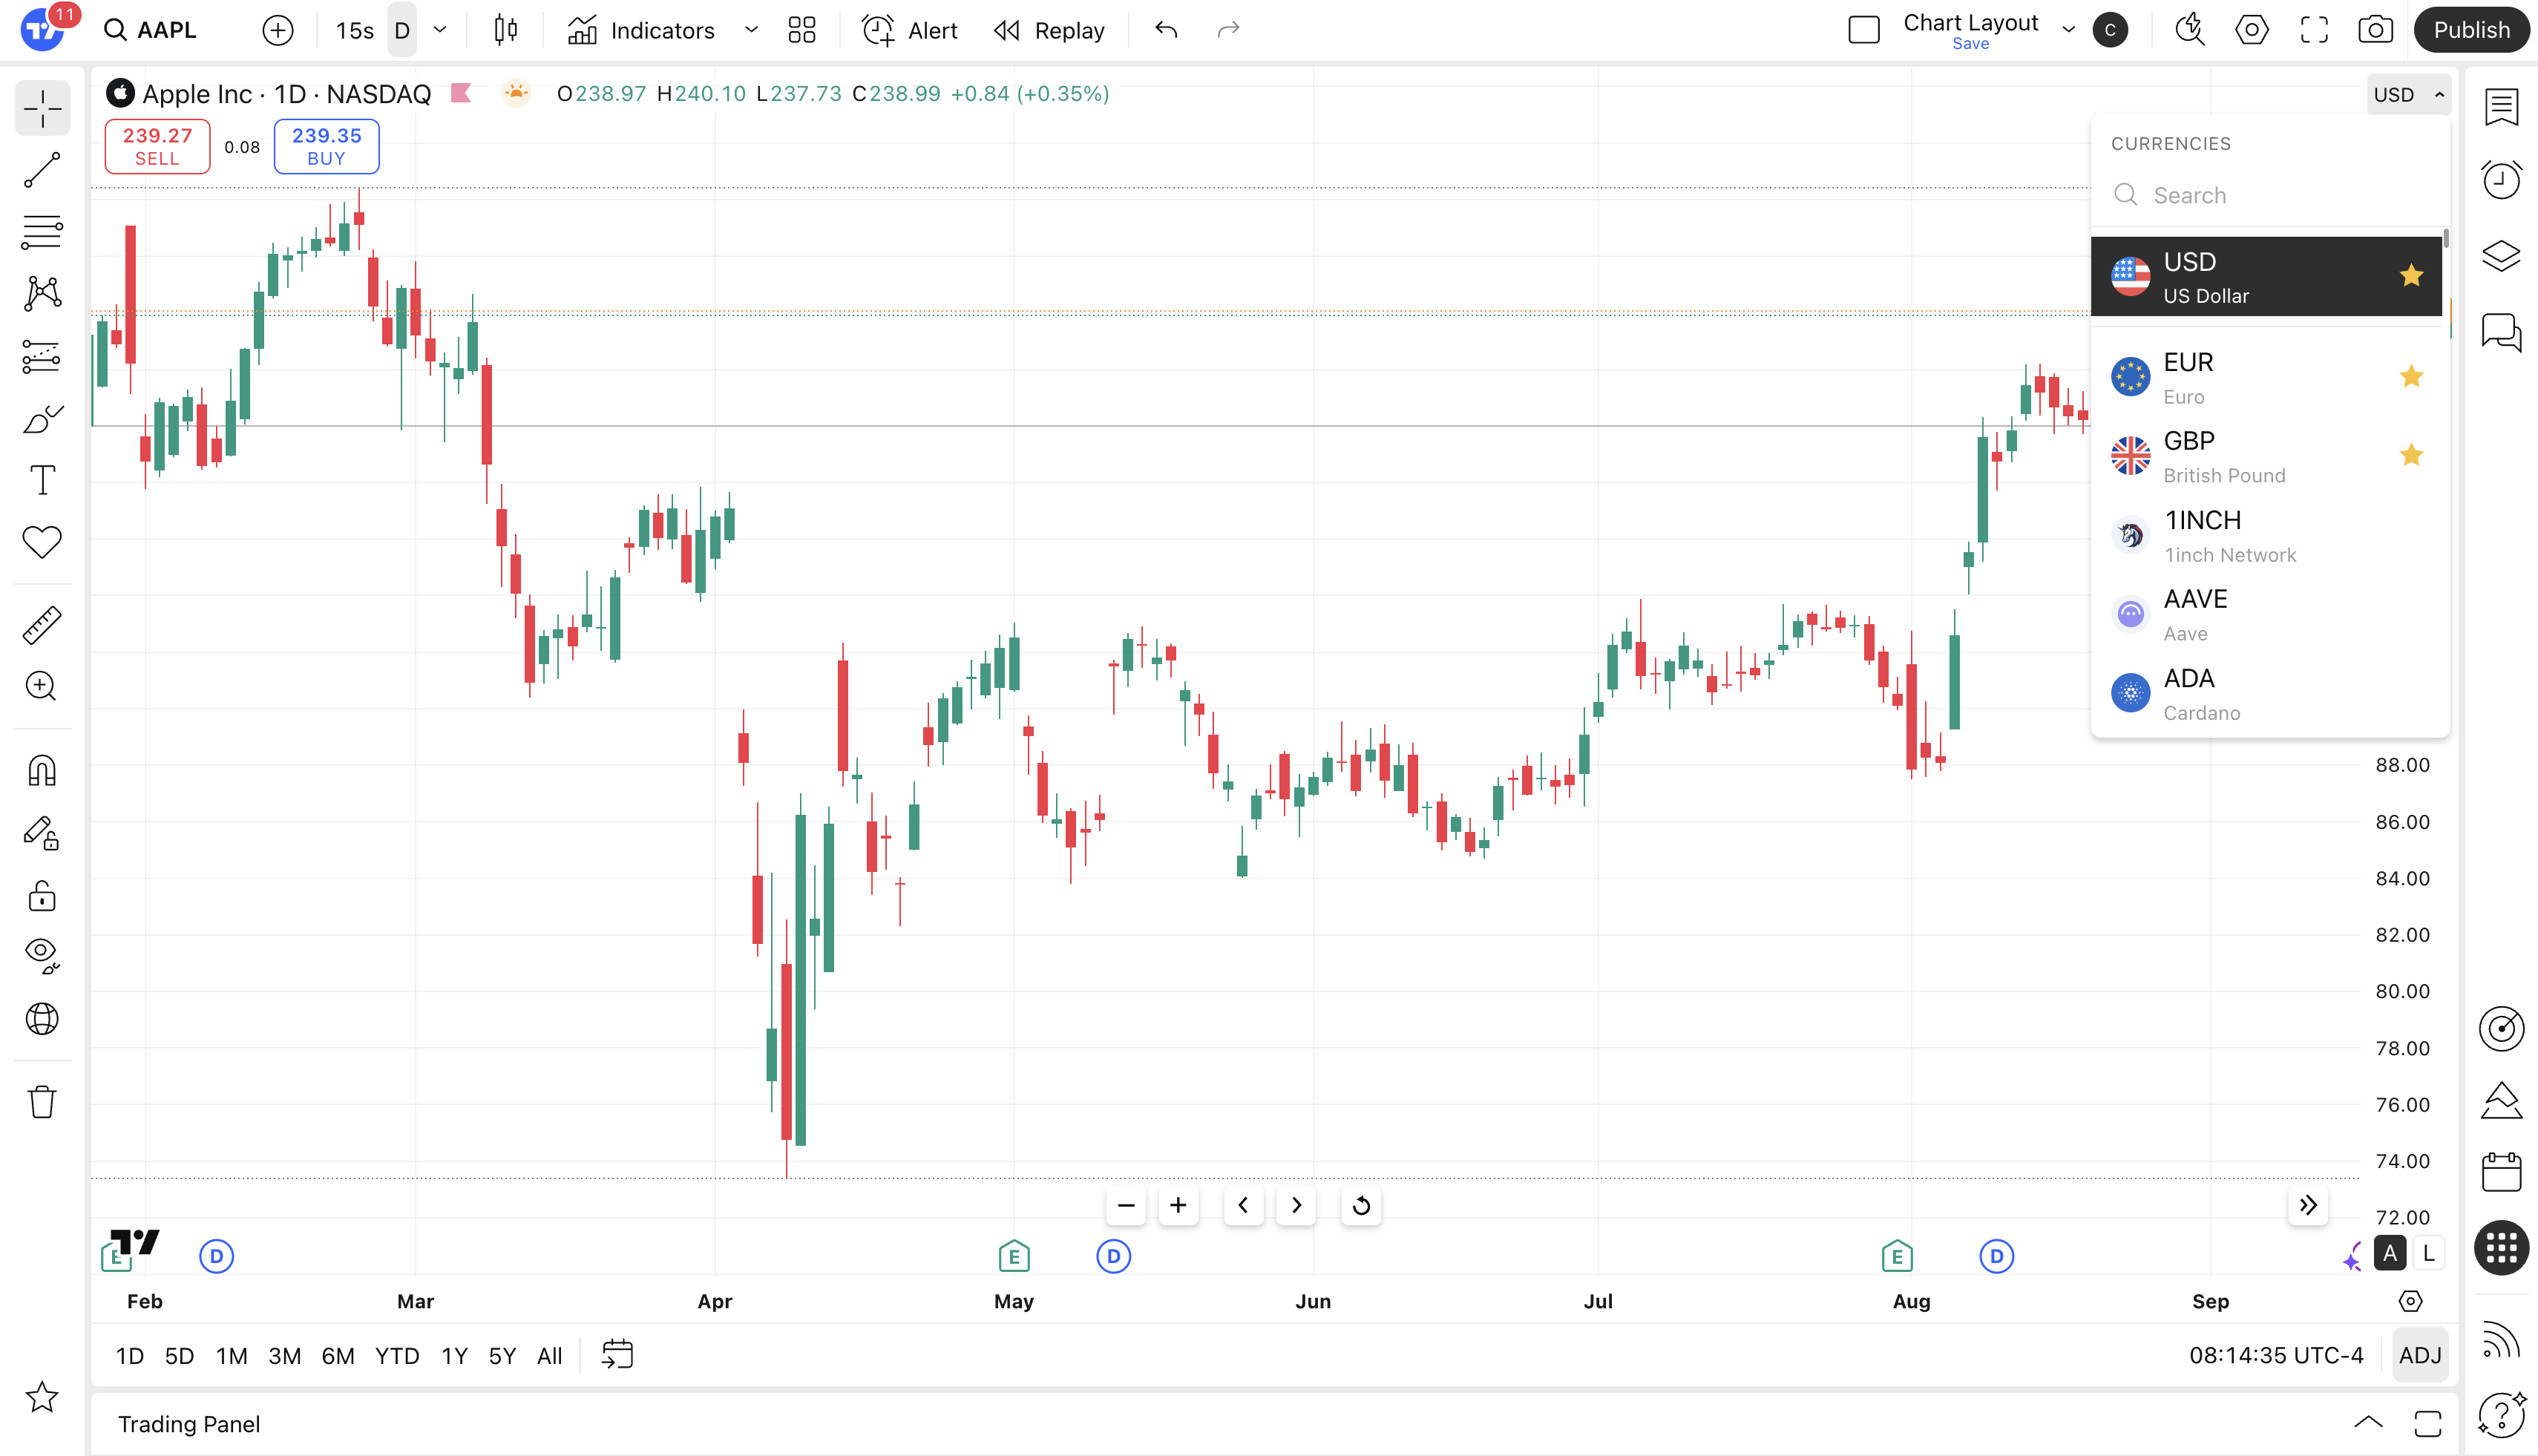This screenshot has height=1456, width=2538.
Task: Expand the Chart Layout dropdown arrow
Action: tap(2068, 30)
